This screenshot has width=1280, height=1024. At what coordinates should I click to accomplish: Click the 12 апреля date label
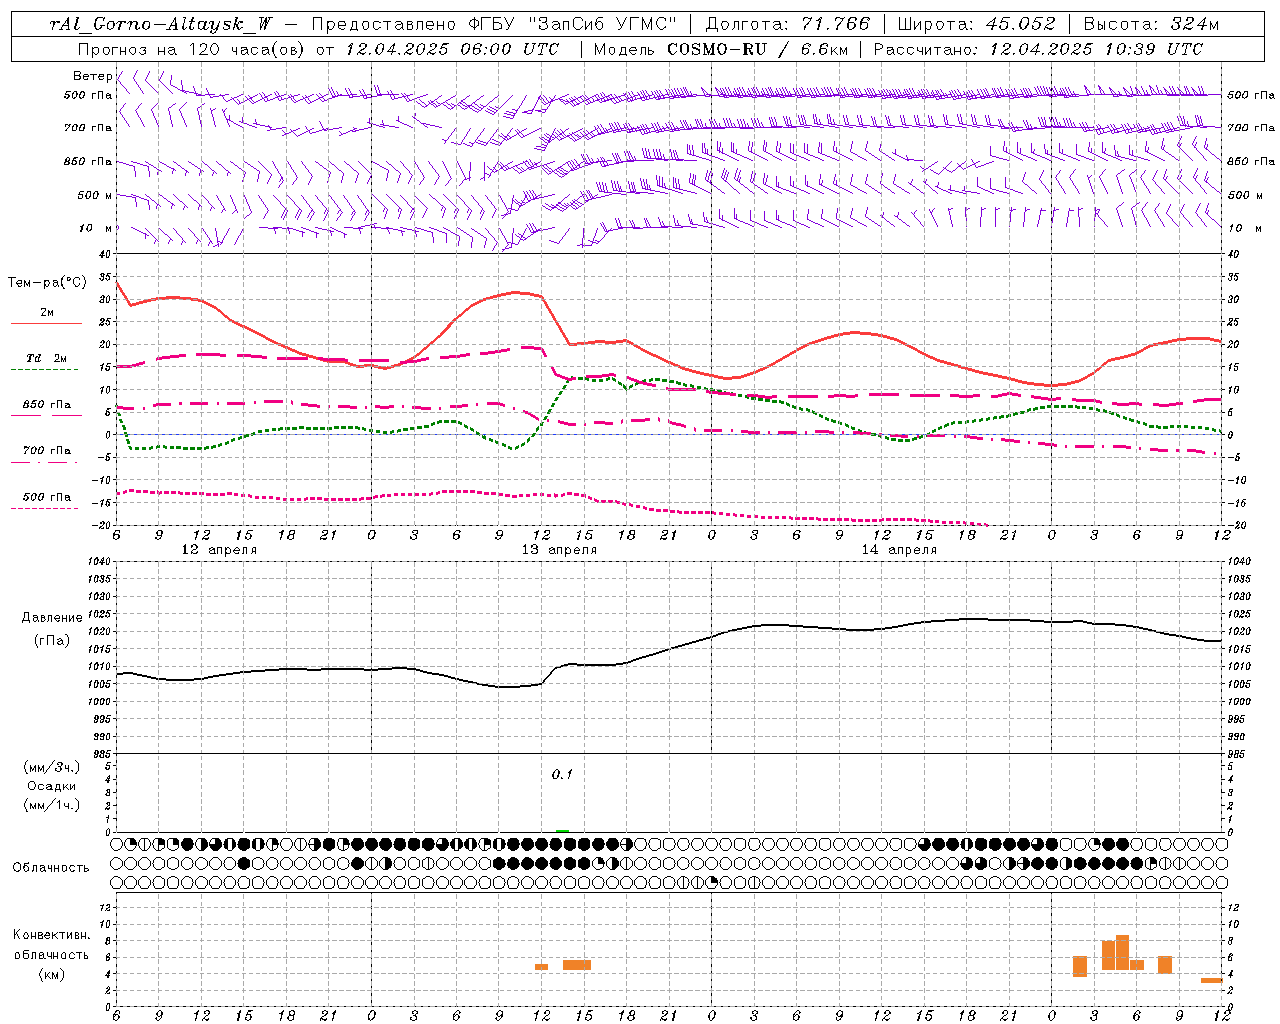tap(218, 550)
